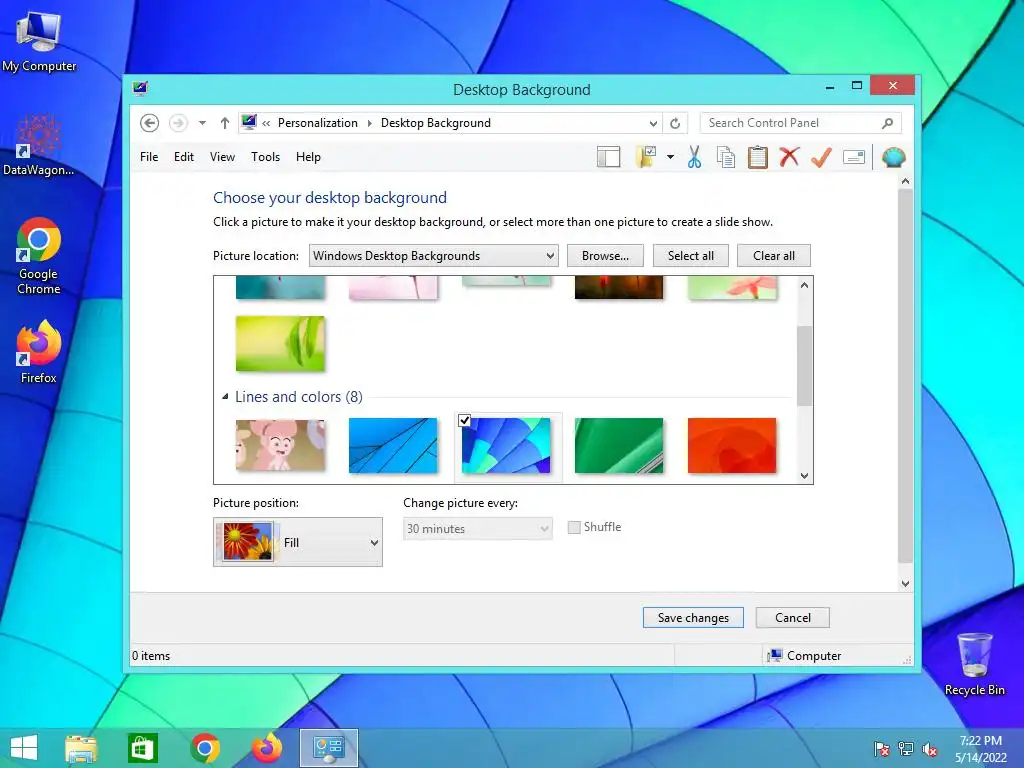Image resolution: width=1024 pixels, height=768 pixels.
Task: Click the Forward navigation arrow
Action: point(178,123)
